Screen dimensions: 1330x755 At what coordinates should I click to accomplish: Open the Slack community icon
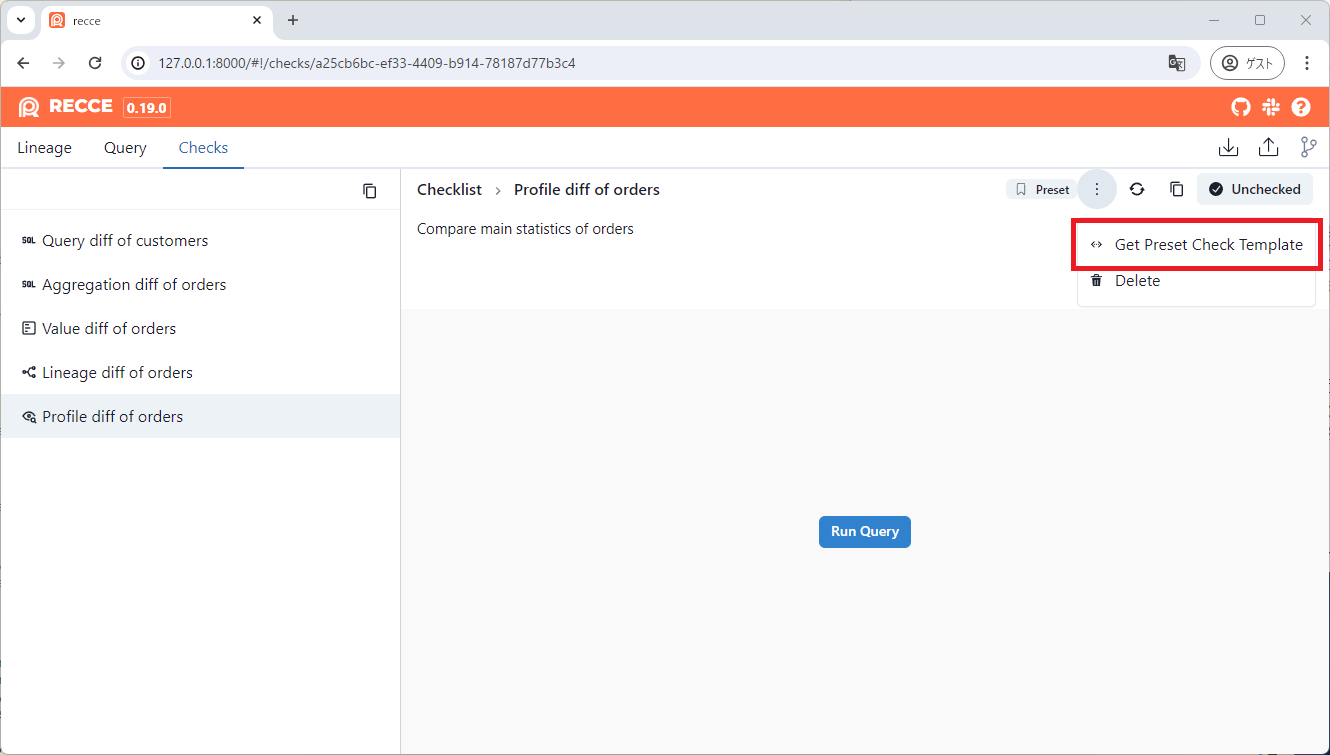pyautogui.click(x=1271, y=107)
